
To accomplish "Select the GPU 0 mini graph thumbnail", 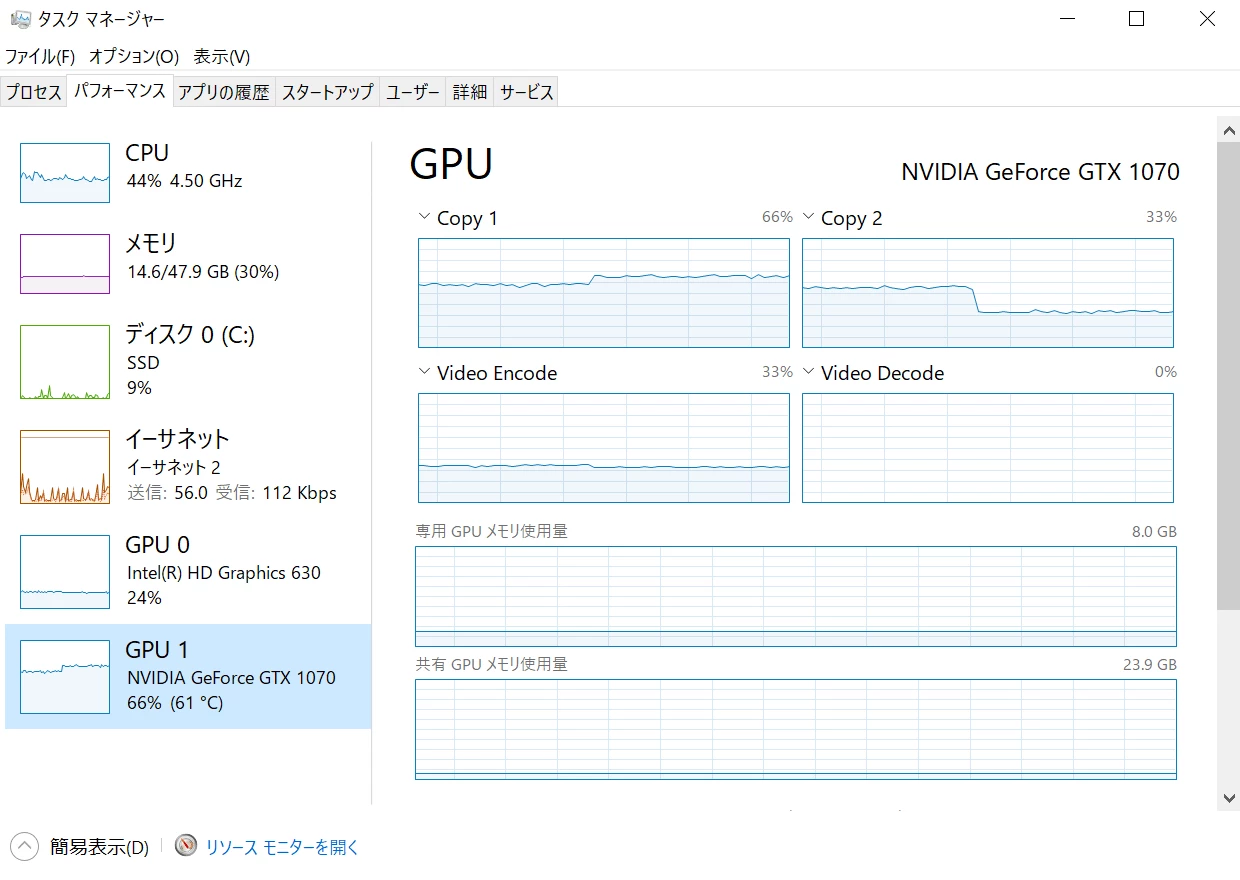I will [65, 572].
